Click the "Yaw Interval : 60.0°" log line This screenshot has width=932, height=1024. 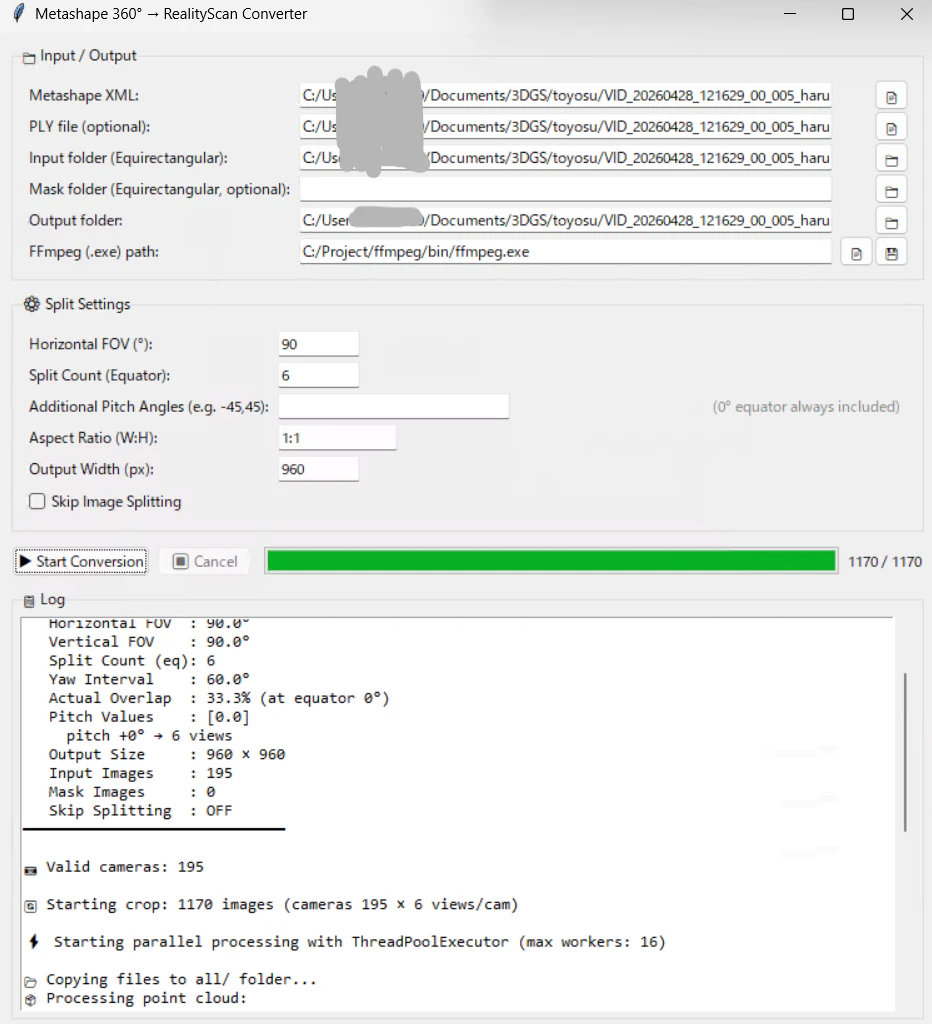click(149, 679)
